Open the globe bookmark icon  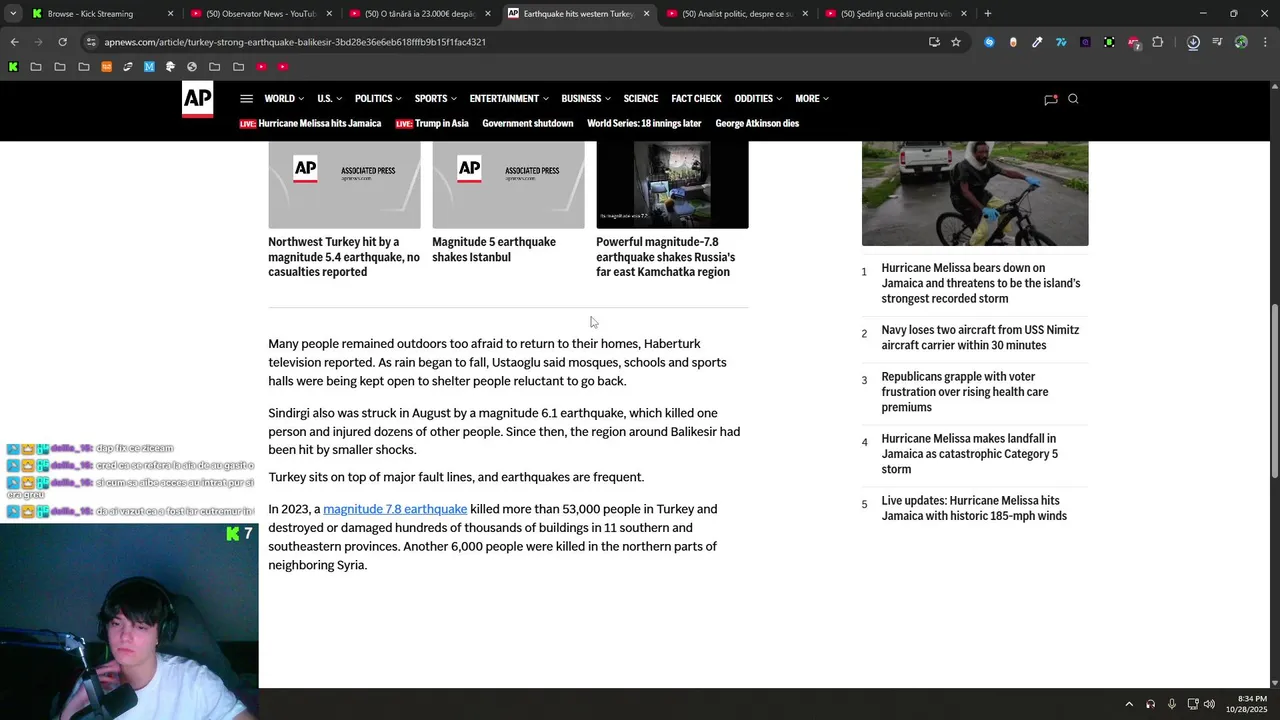pyautogui.click(x=192, y=67)
